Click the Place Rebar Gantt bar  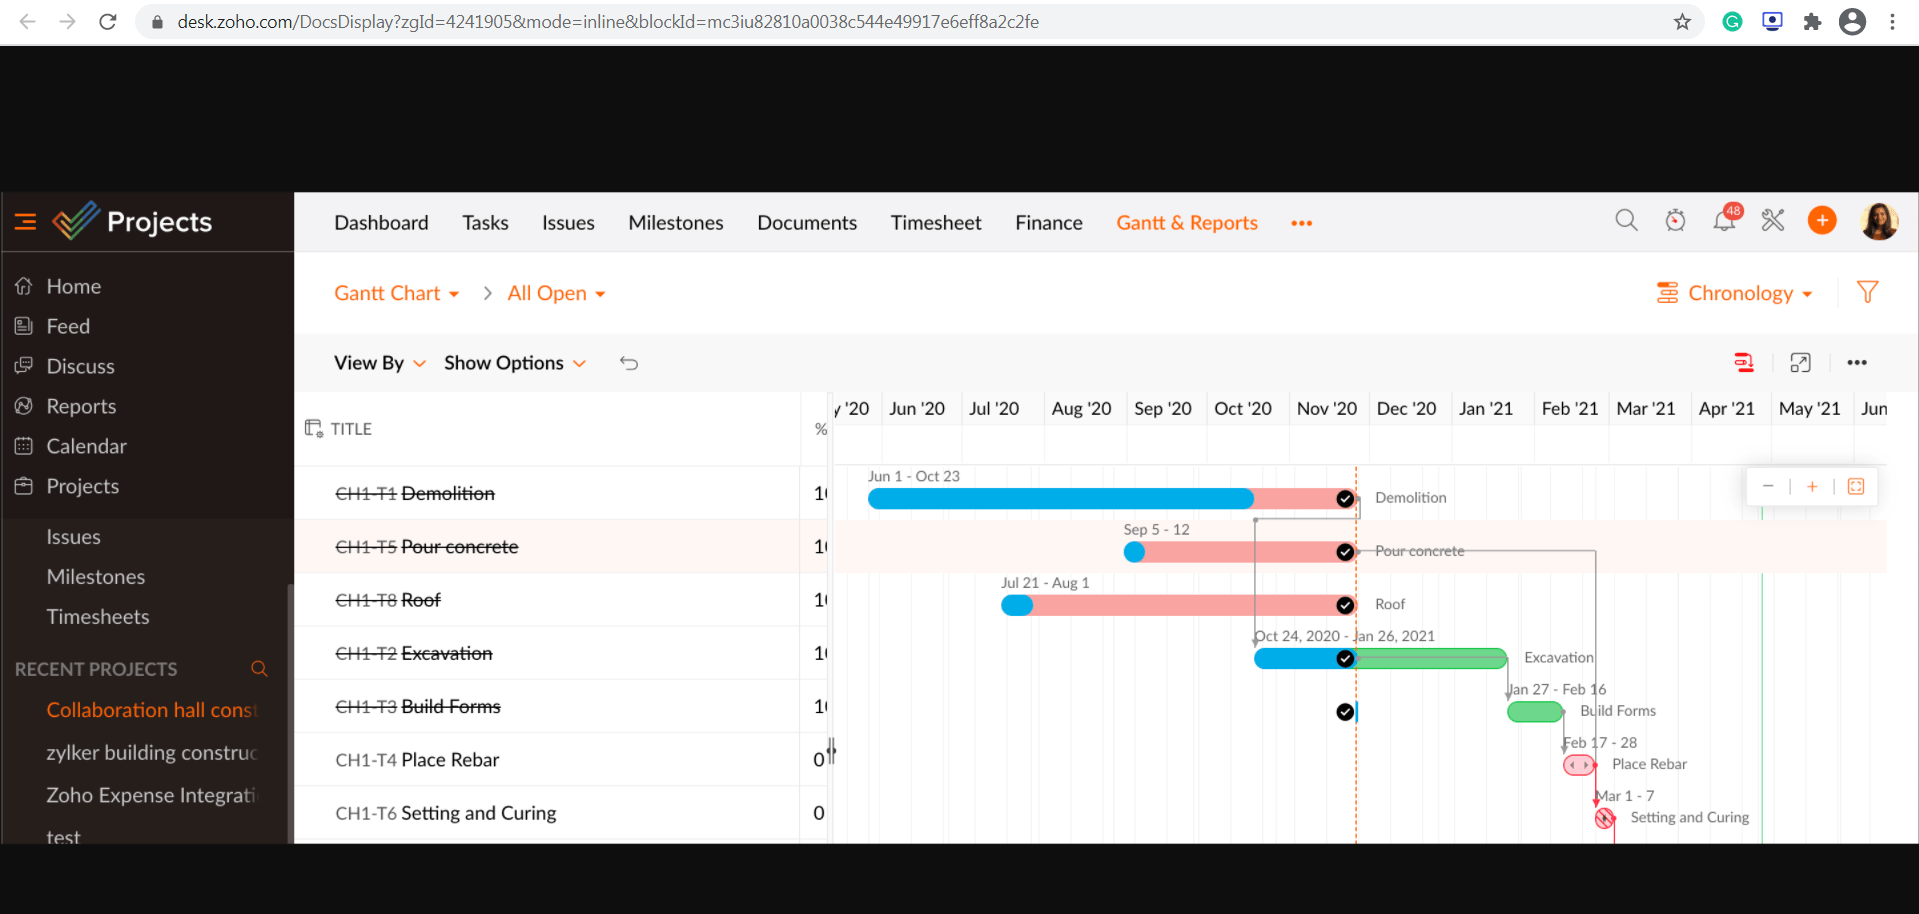coord(1579,765)
